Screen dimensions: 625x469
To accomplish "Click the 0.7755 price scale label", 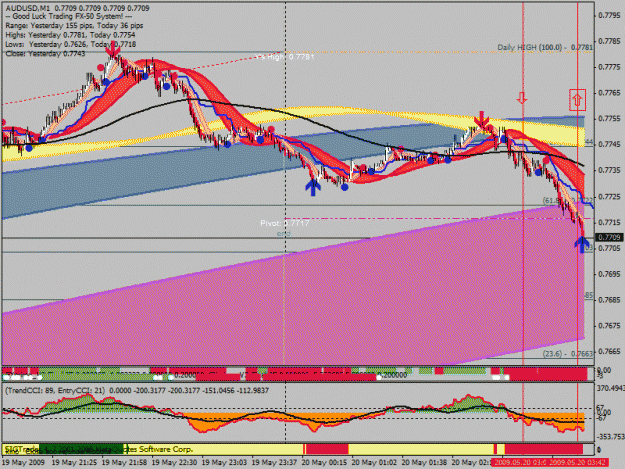I will [x=609, y=119].
